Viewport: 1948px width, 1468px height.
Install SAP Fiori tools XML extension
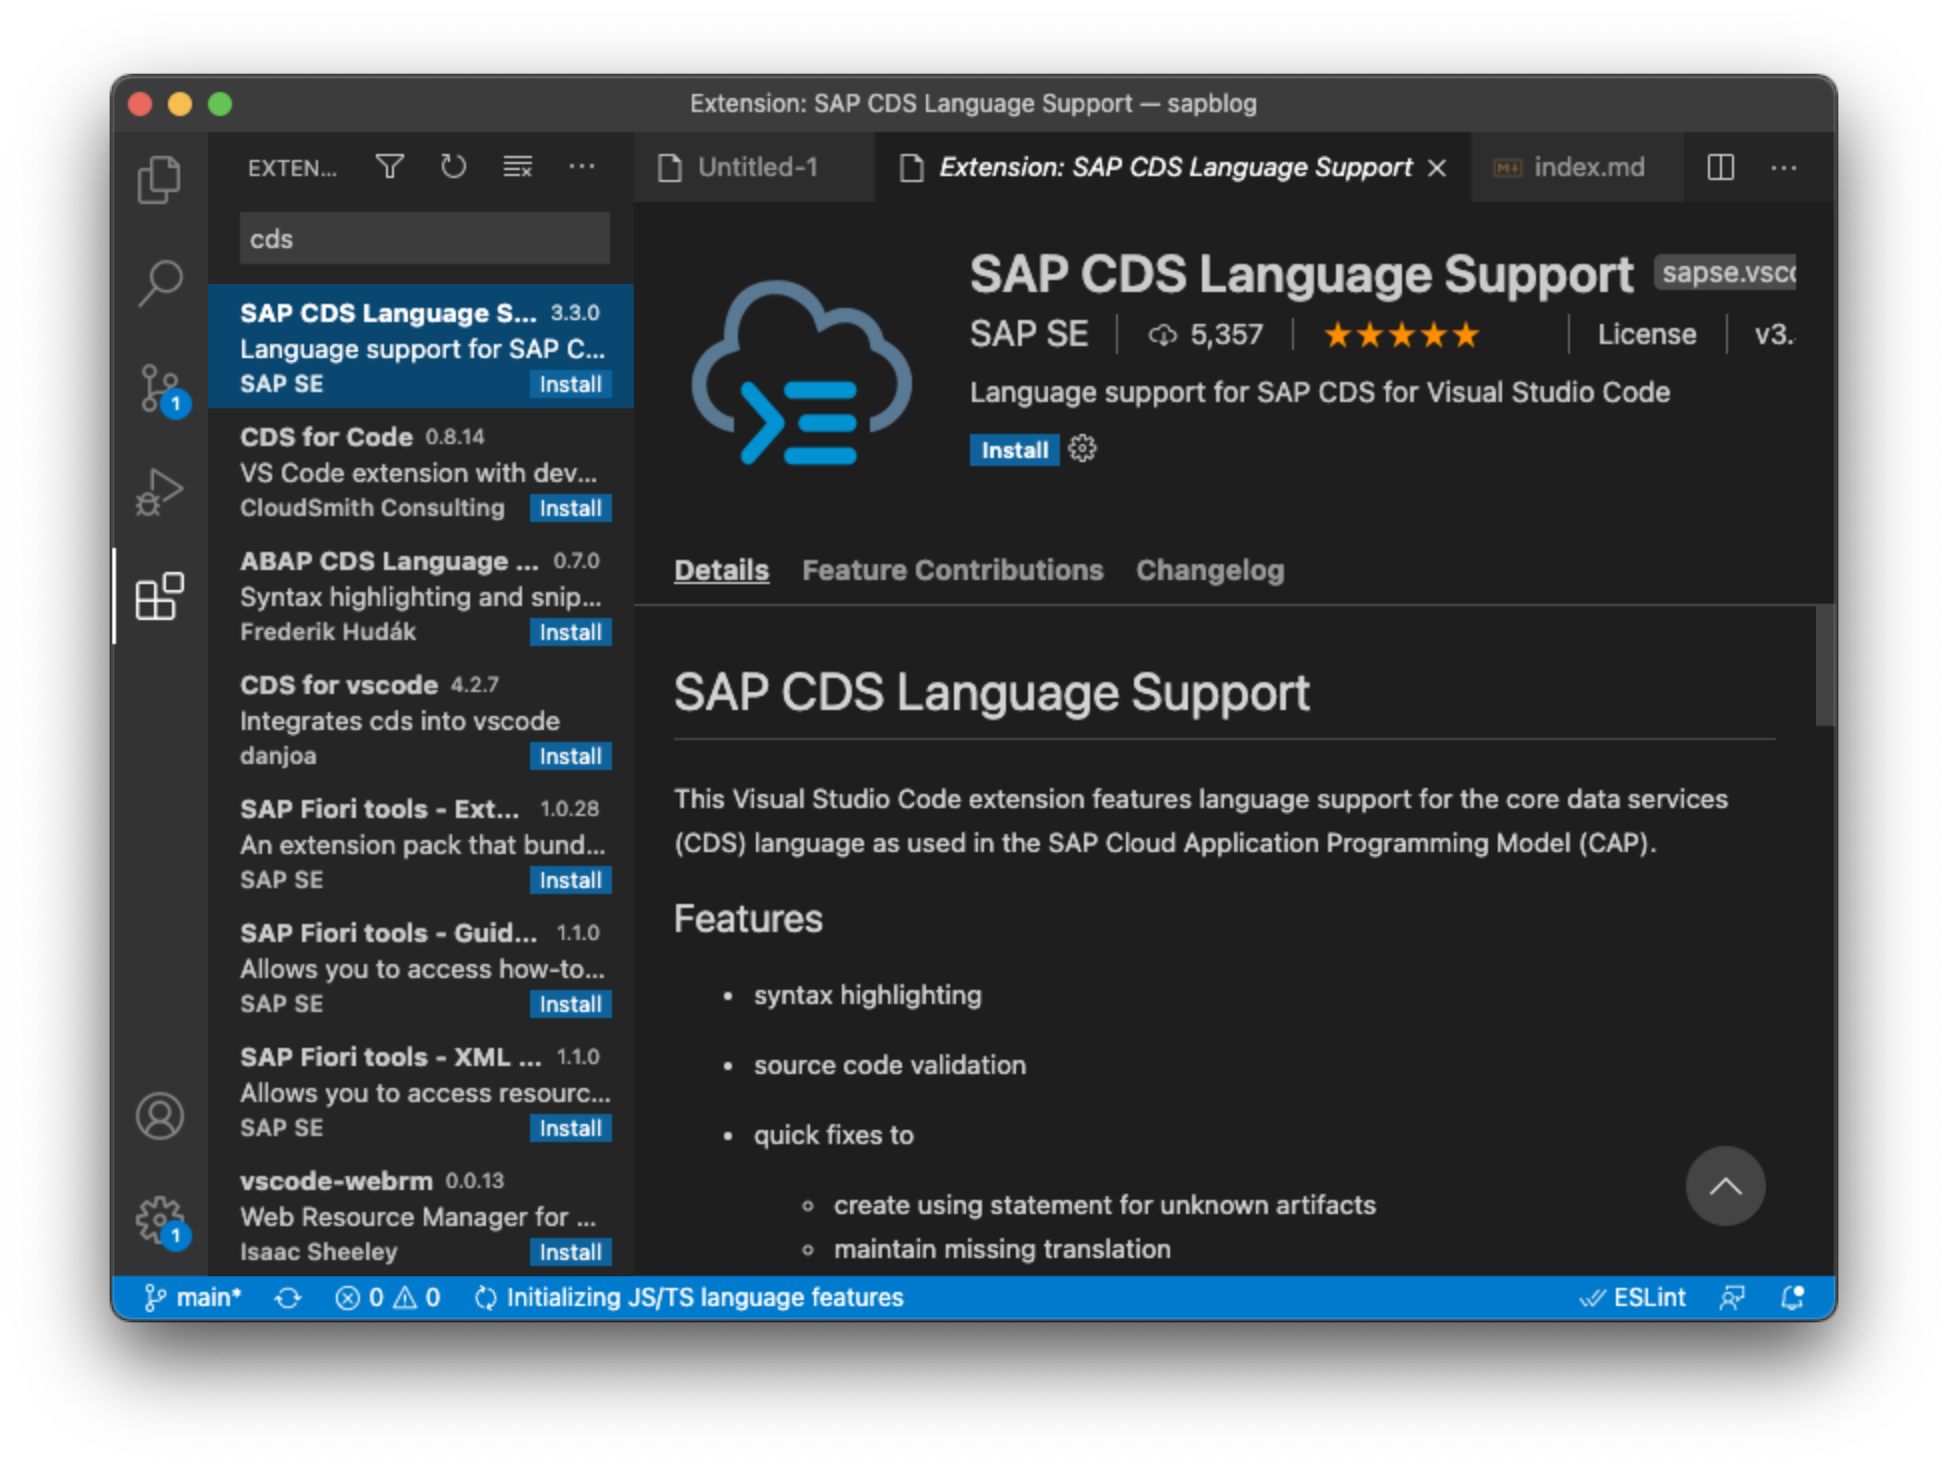click(570, 1128)
